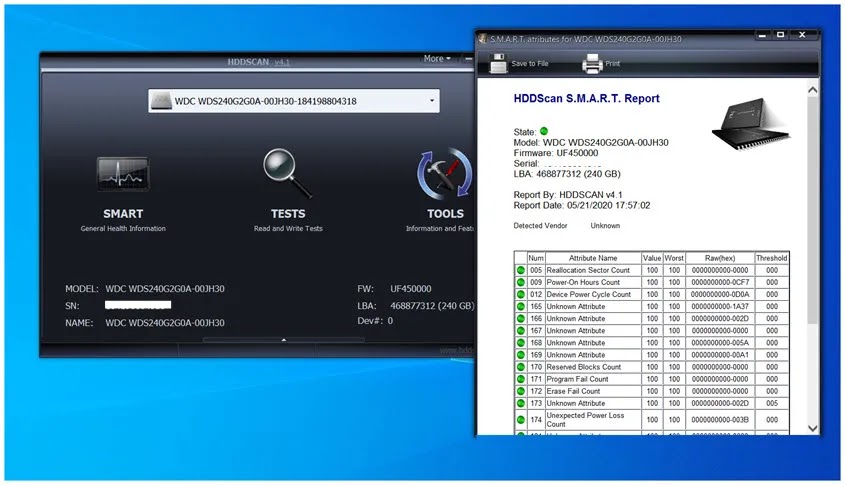Select Reallocation Sector Count attribute name
This screenshot has height=485, width=845.
(x=588, y=270)
